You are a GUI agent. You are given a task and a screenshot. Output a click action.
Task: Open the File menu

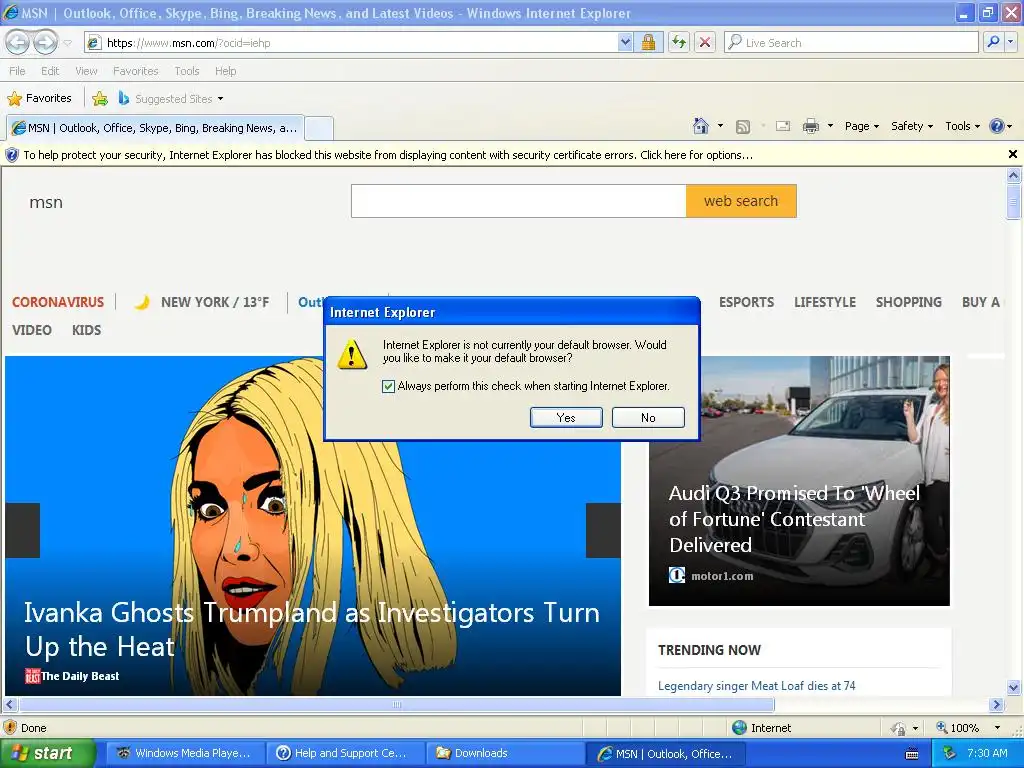coord(17,71)
